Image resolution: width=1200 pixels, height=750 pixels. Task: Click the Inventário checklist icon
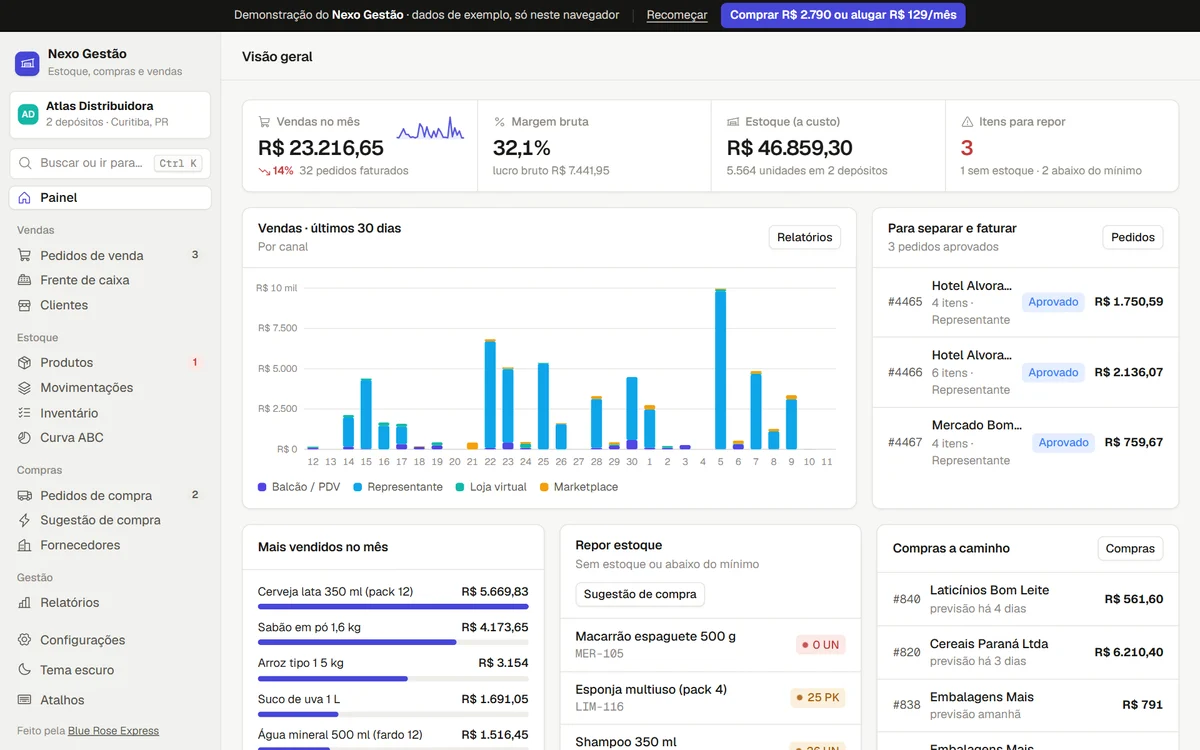click(x=25, y=413)
